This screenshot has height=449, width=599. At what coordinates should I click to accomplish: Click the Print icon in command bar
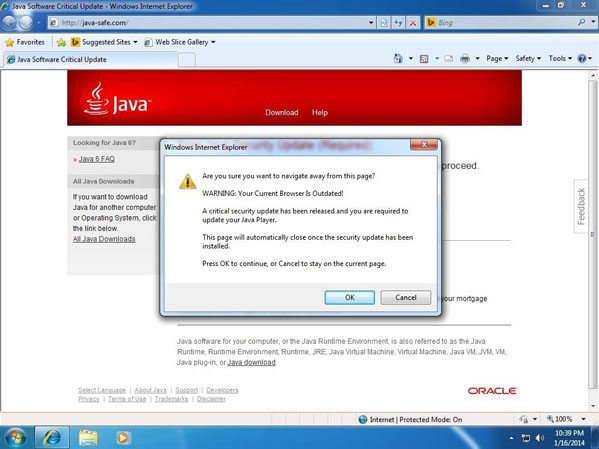click(465, 59)
